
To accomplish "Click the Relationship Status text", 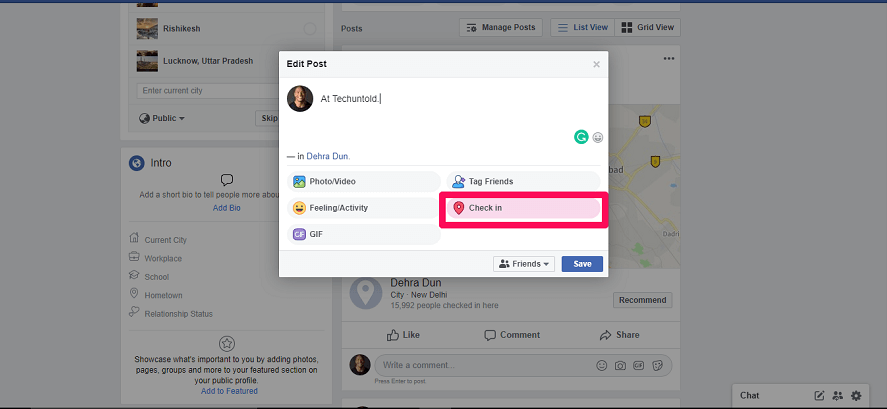I will tap(179, 314).
